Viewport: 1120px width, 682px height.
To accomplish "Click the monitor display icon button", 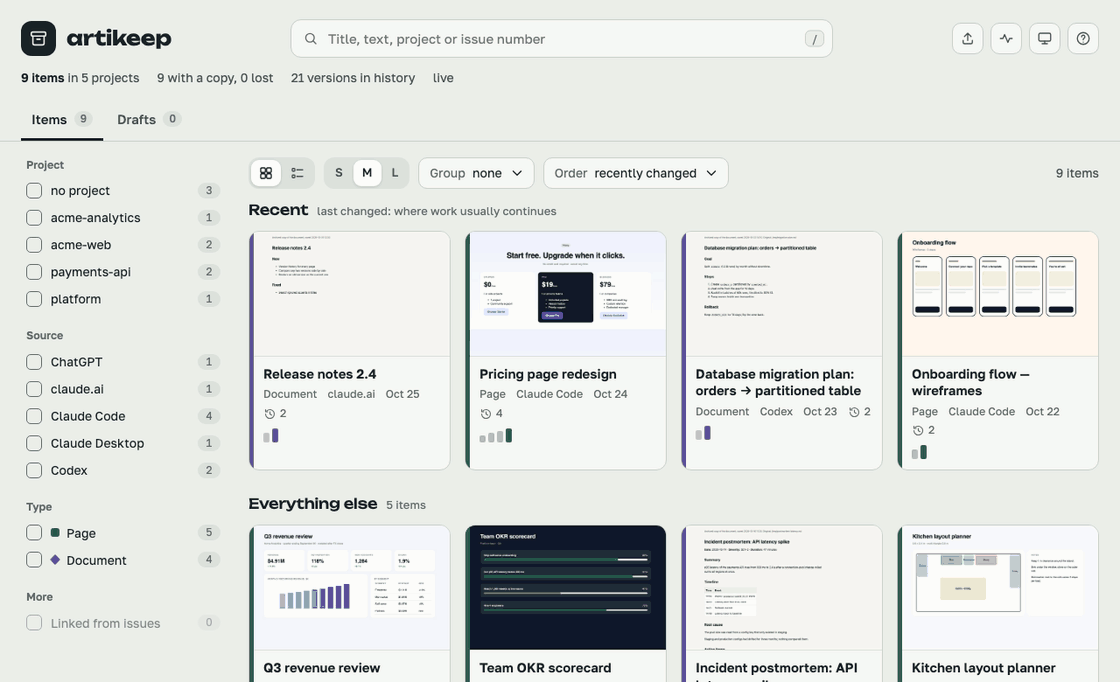I will [1045, 39].
